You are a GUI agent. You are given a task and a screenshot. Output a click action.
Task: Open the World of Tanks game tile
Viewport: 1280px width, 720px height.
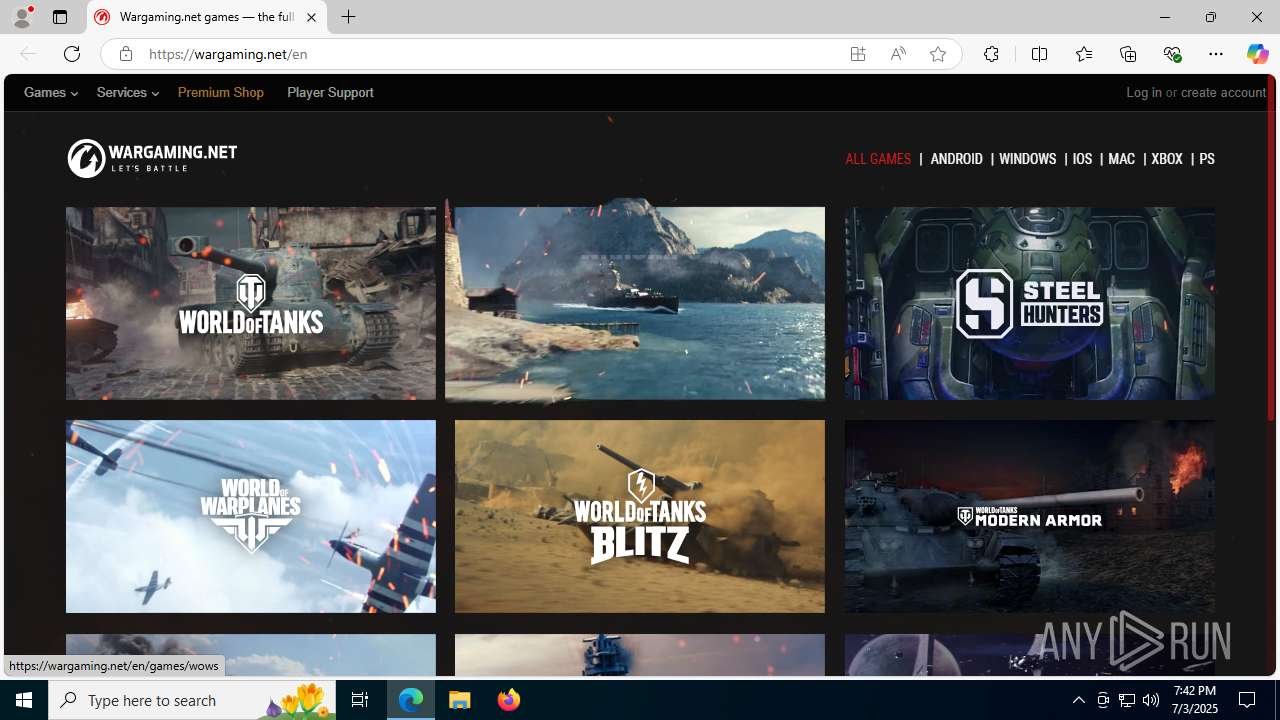tap(251, 303)
